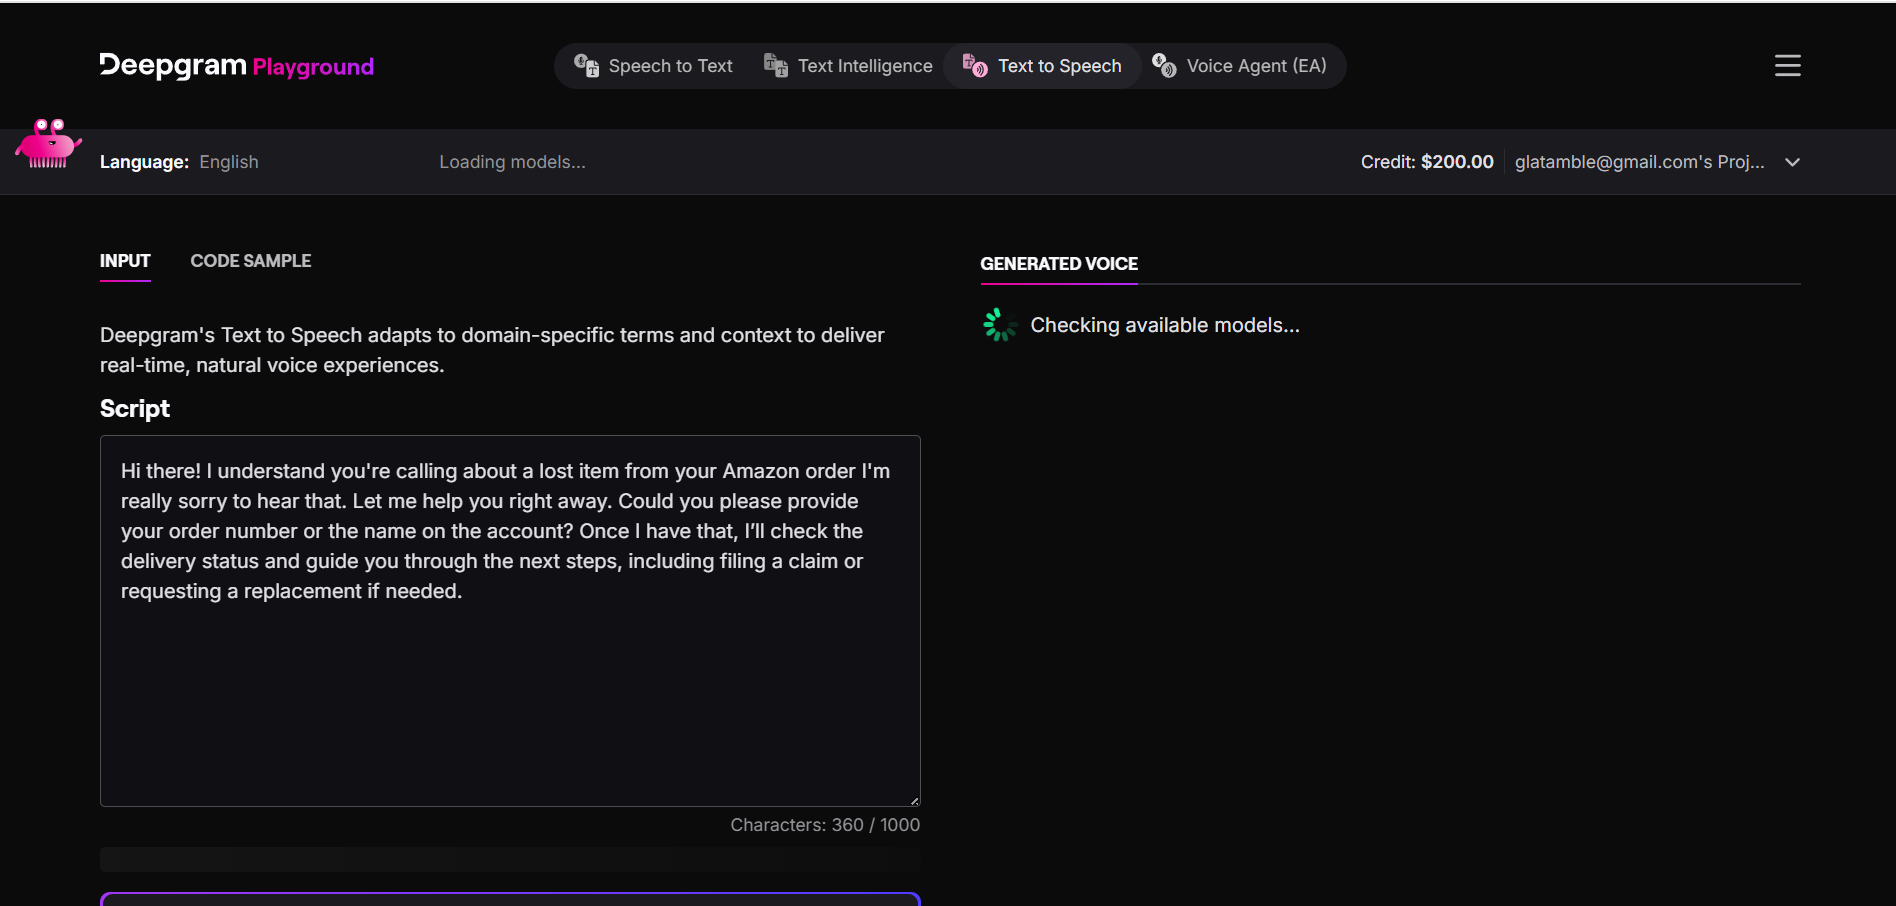Click the pink Deepgram mascot icon
This screenshot has width=1896, height=906.
tap(47, 144)
